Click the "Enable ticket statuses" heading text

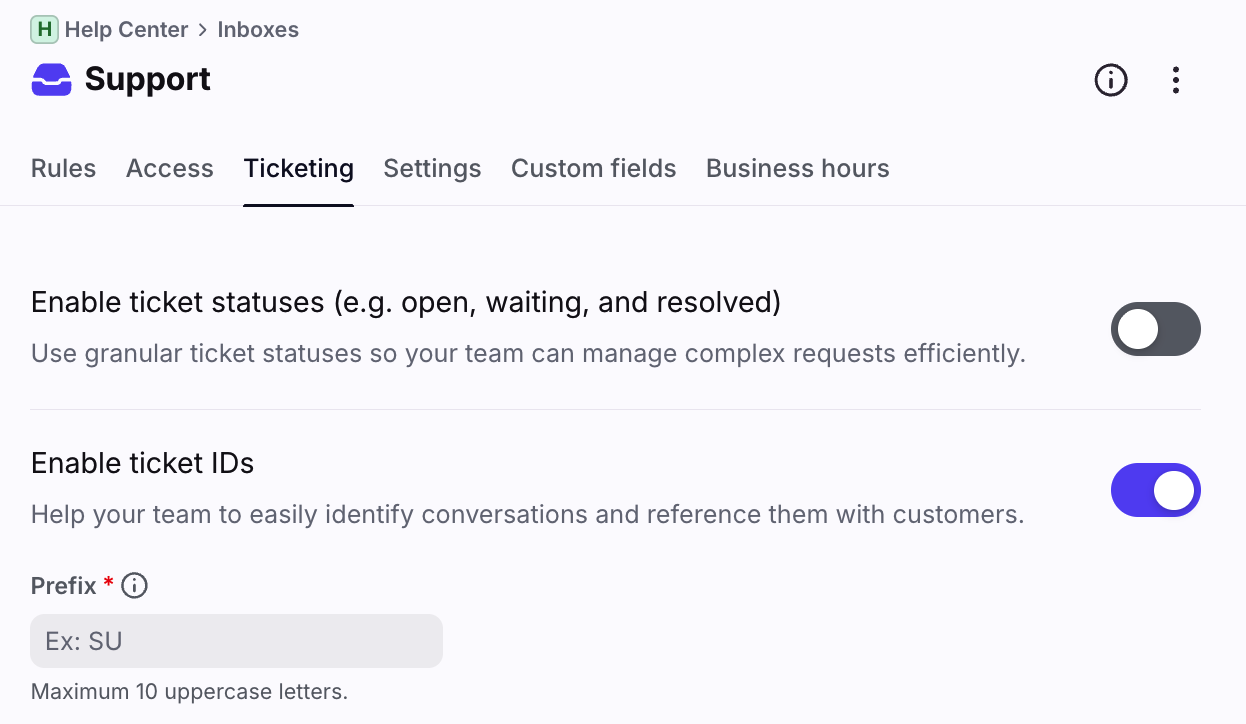pyautogui.click(x=405, y=302)
